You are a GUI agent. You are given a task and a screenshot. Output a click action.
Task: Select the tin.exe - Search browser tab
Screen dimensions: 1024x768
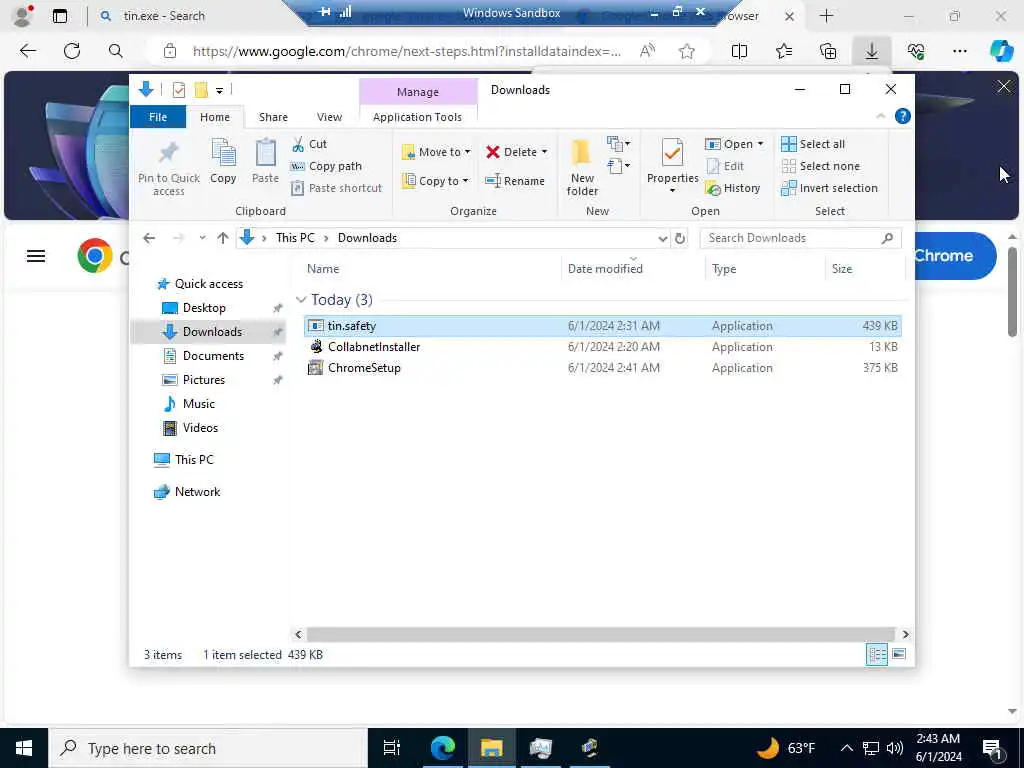pyautogui.click(x=163, y=16)
